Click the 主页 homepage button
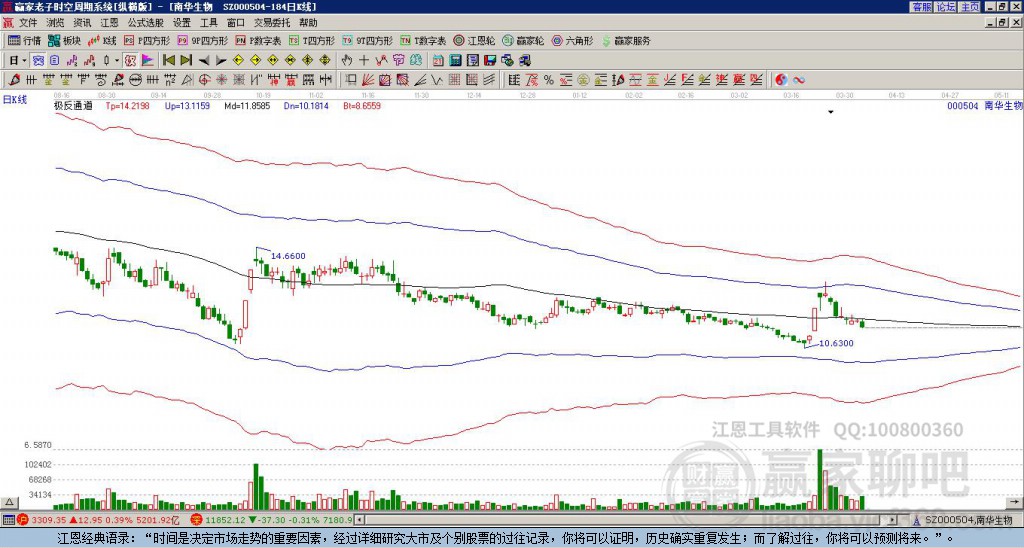Image resolution: width=1024 pixels, height=548 pixels. pos(970,7)
